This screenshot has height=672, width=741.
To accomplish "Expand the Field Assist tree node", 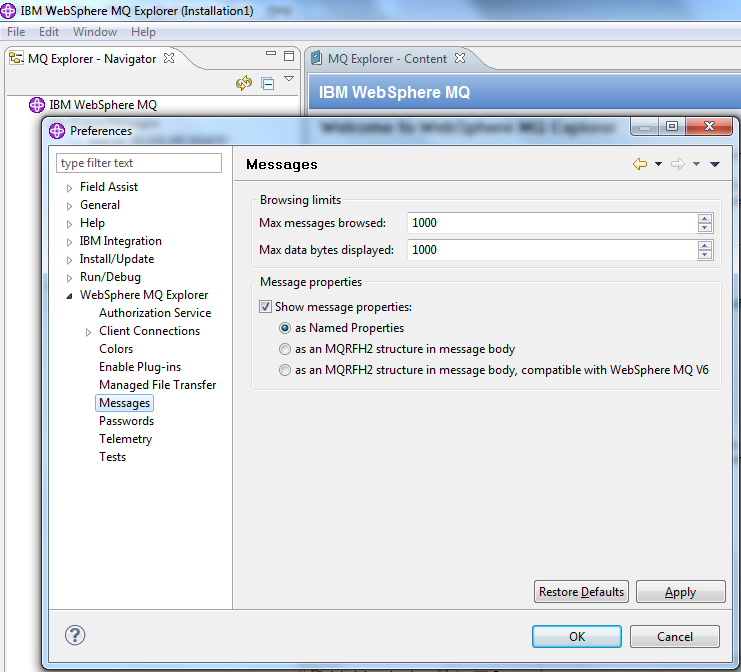I will [69, 188].
